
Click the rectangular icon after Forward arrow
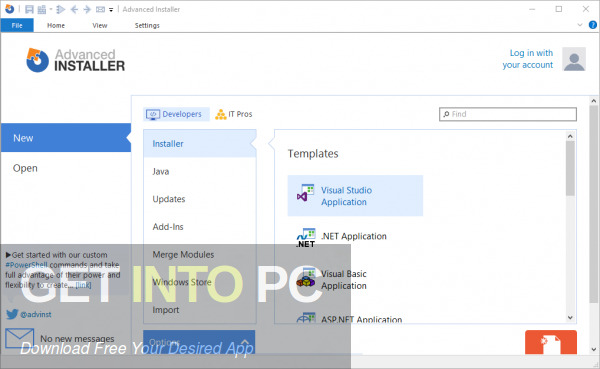click(x=100, y=9)
